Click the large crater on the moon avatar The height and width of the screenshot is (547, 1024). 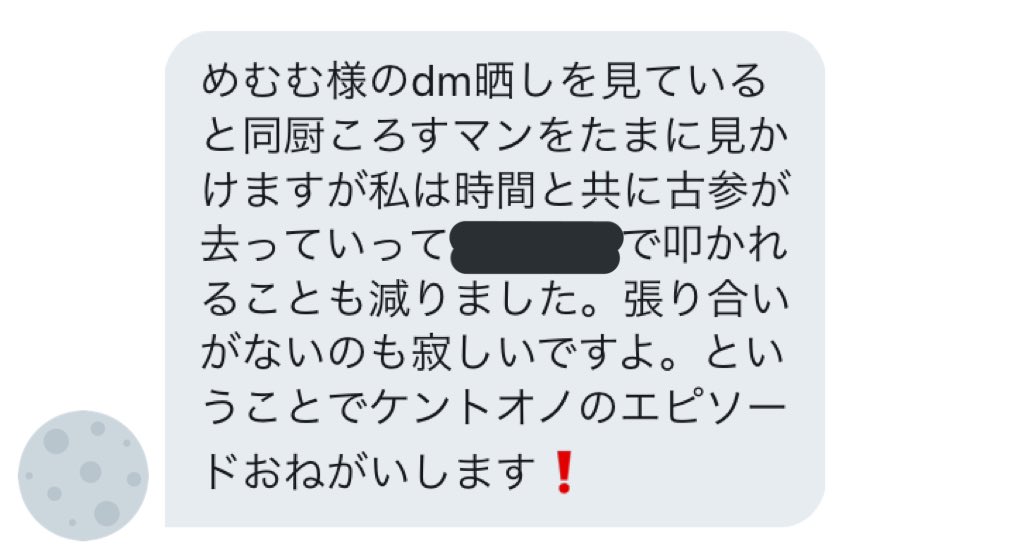[106, 513]
